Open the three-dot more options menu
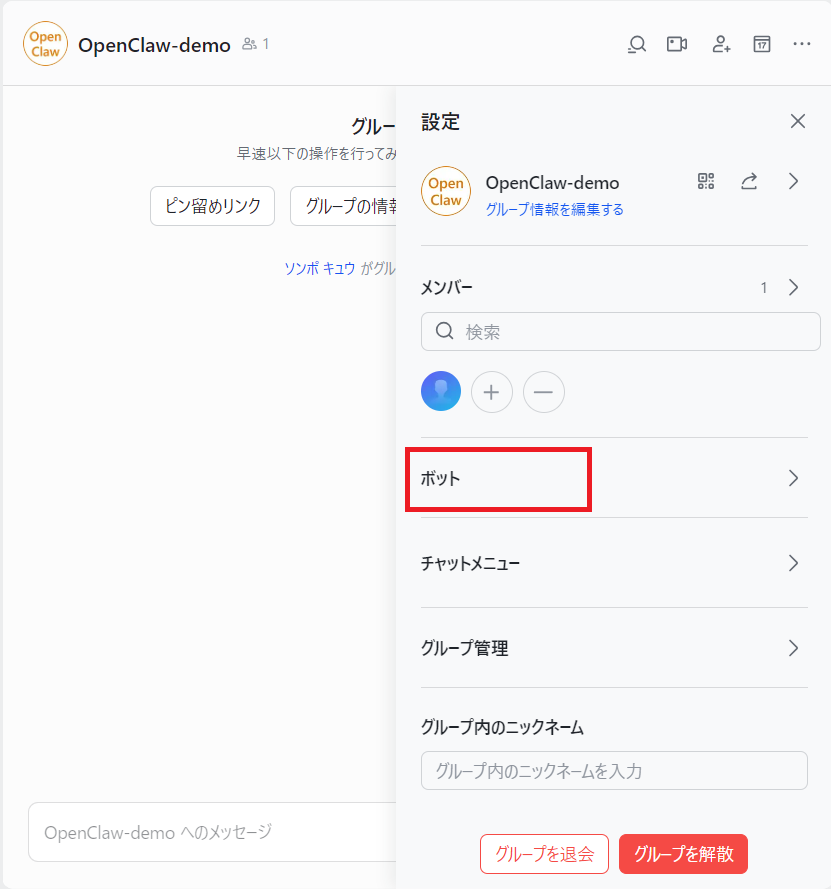 click(x=802, y=44)
